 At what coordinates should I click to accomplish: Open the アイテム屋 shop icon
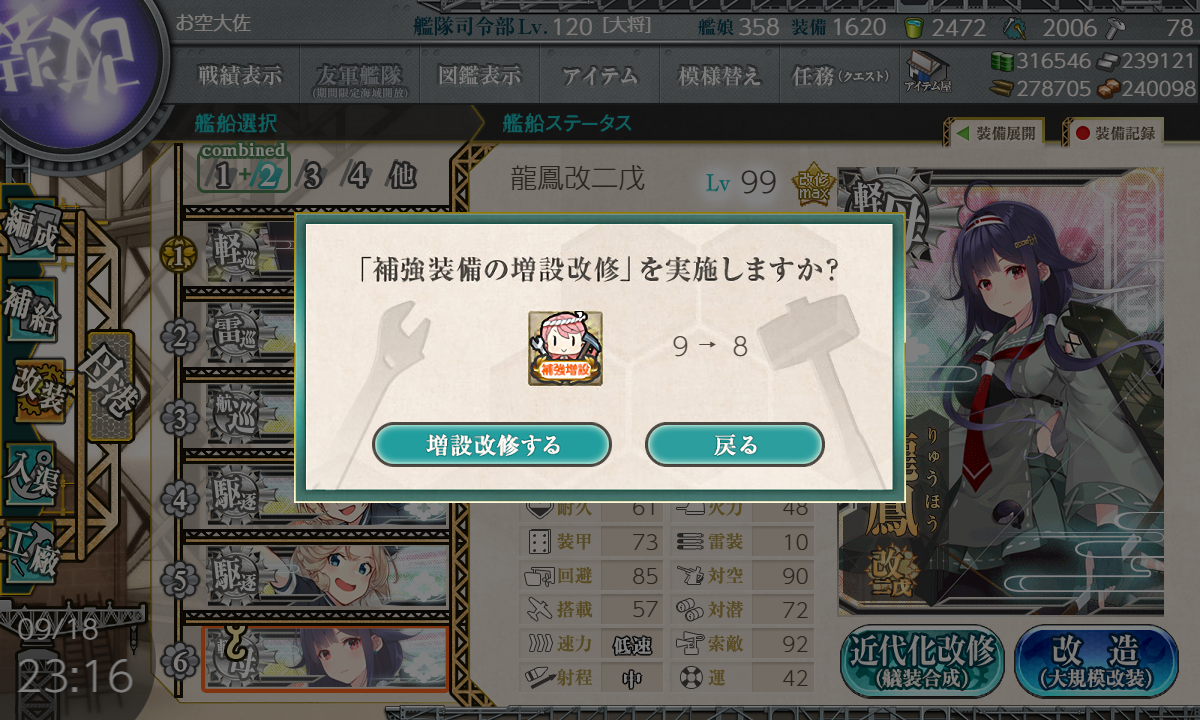click(x=928, y=72)
